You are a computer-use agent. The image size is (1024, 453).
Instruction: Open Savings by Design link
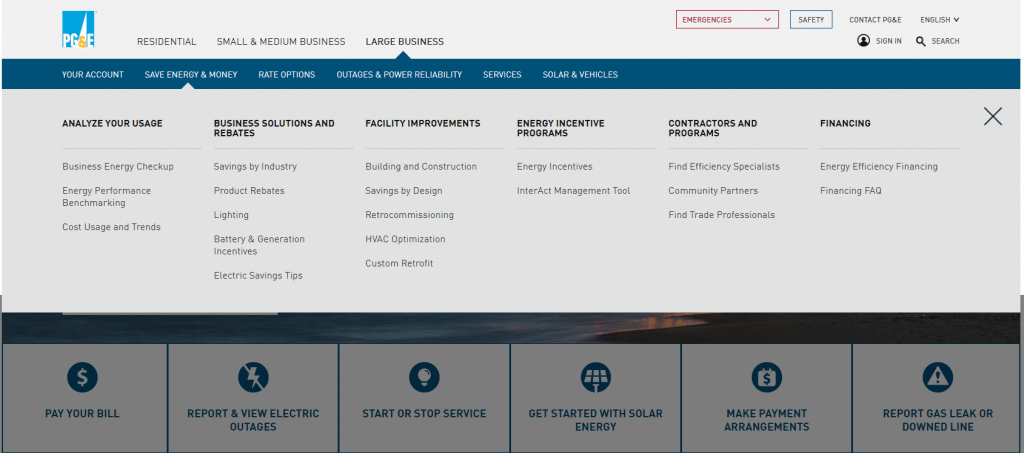[x=404, y=191]
